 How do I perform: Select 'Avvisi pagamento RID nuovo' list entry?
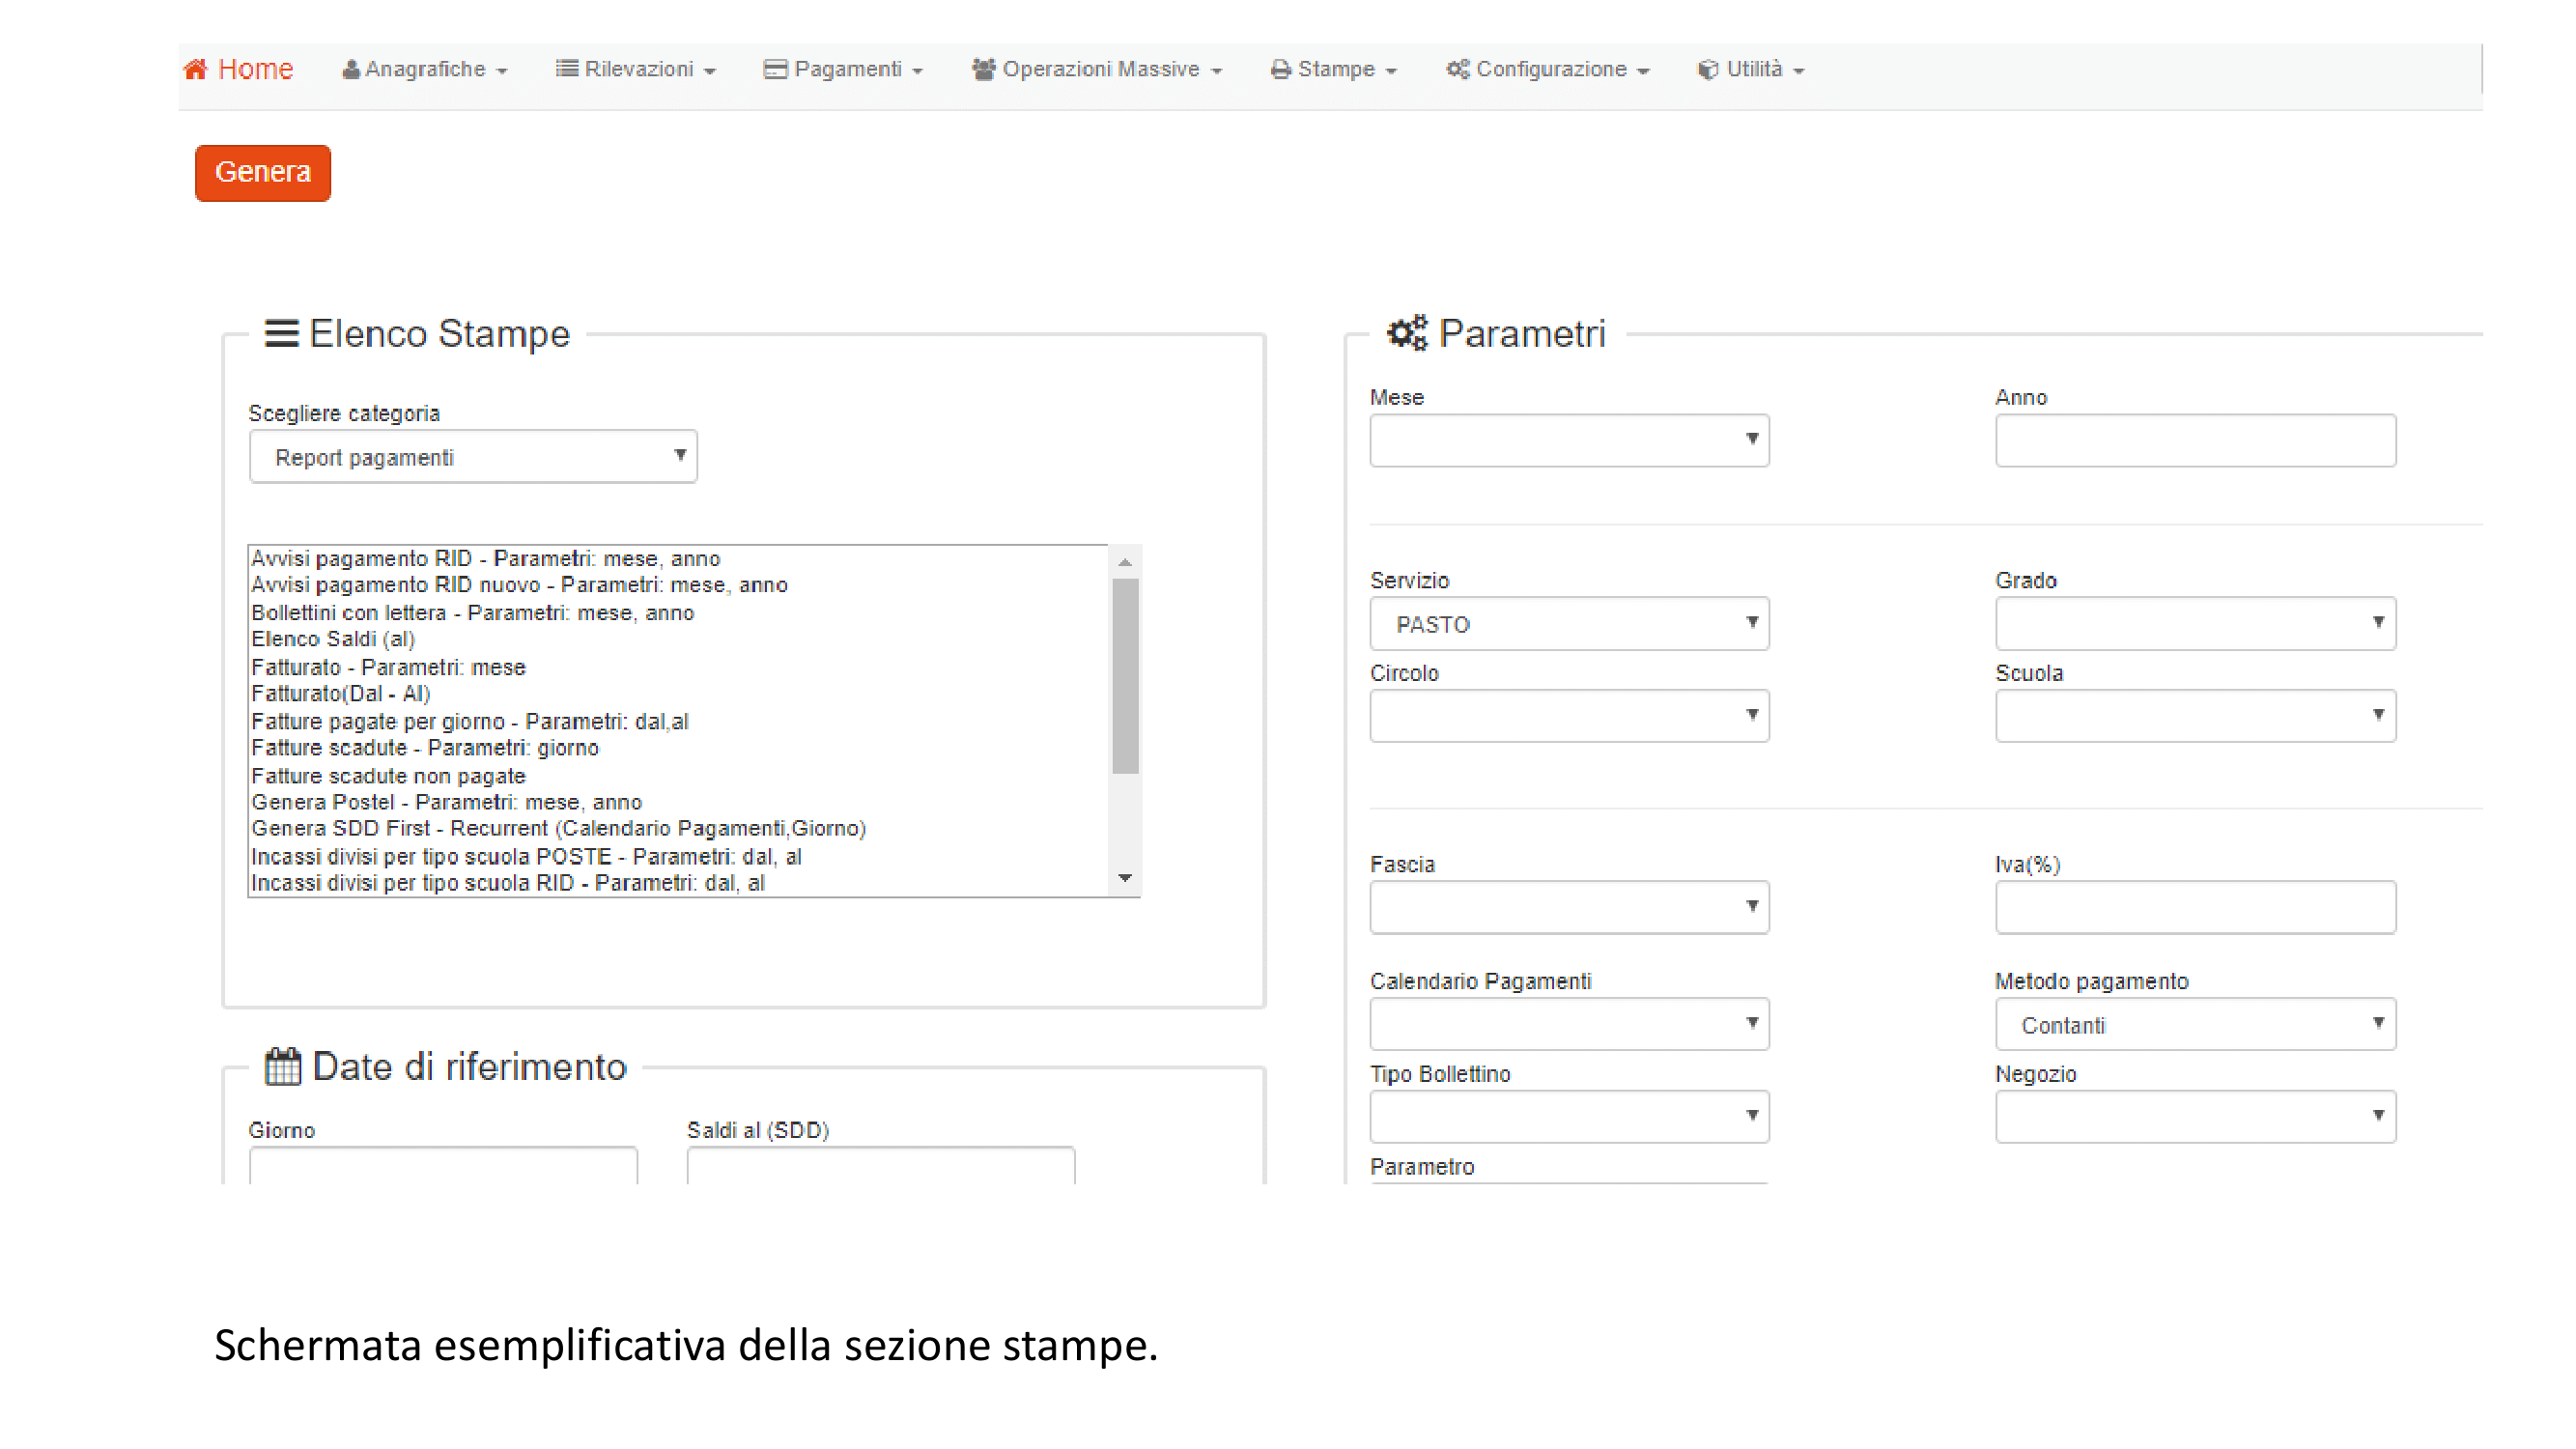(x=520, y=585)
